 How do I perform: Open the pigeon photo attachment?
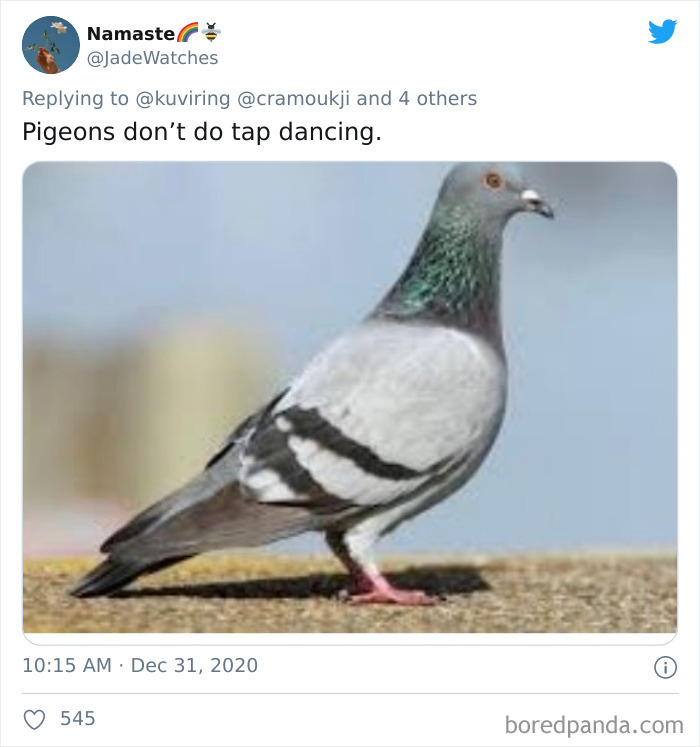pos(350,397)
